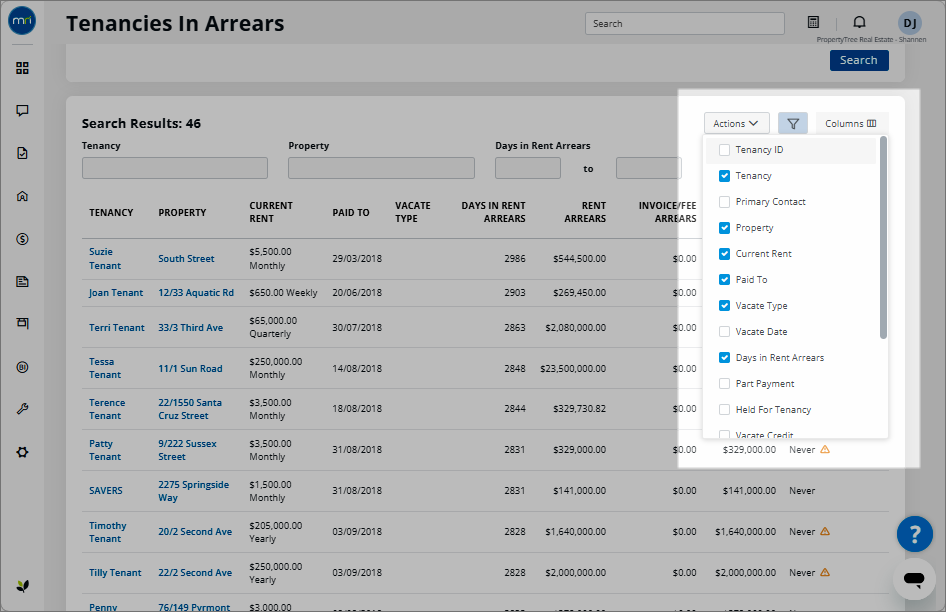Image resolution: width=946 pixels, height=612 pixels.
Task: Open the 9/222 Sussex Street property link
Action: (x=187, y=450)
